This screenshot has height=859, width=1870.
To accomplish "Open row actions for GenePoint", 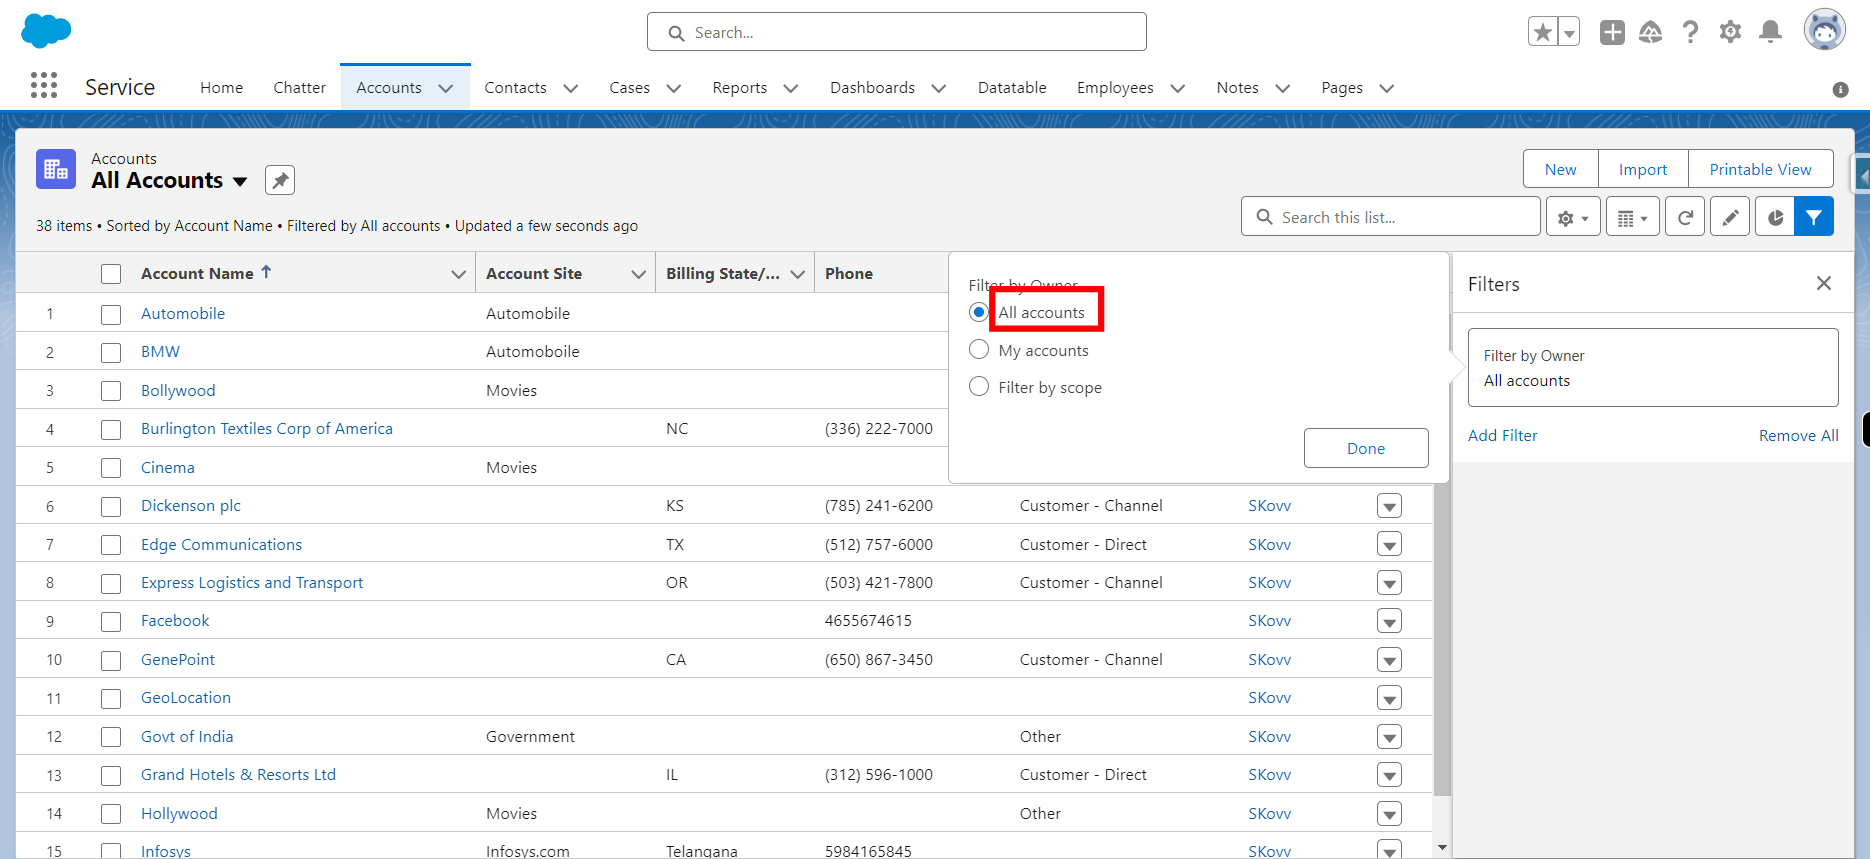I will (1389, 660).
